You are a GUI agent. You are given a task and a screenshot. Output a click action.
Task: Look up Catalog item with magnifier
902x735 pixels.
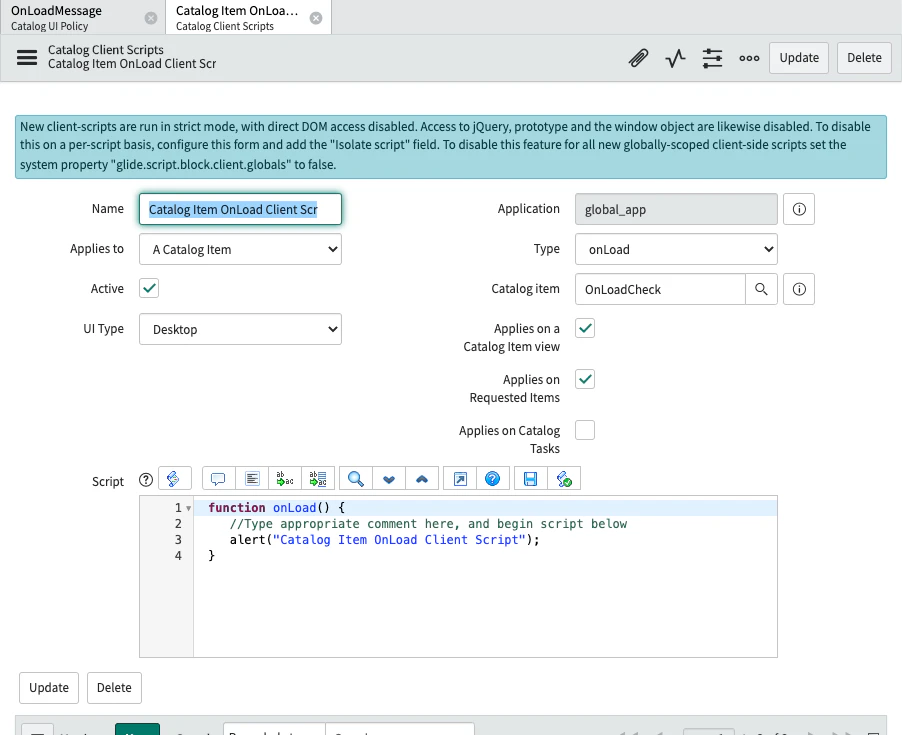761,289
